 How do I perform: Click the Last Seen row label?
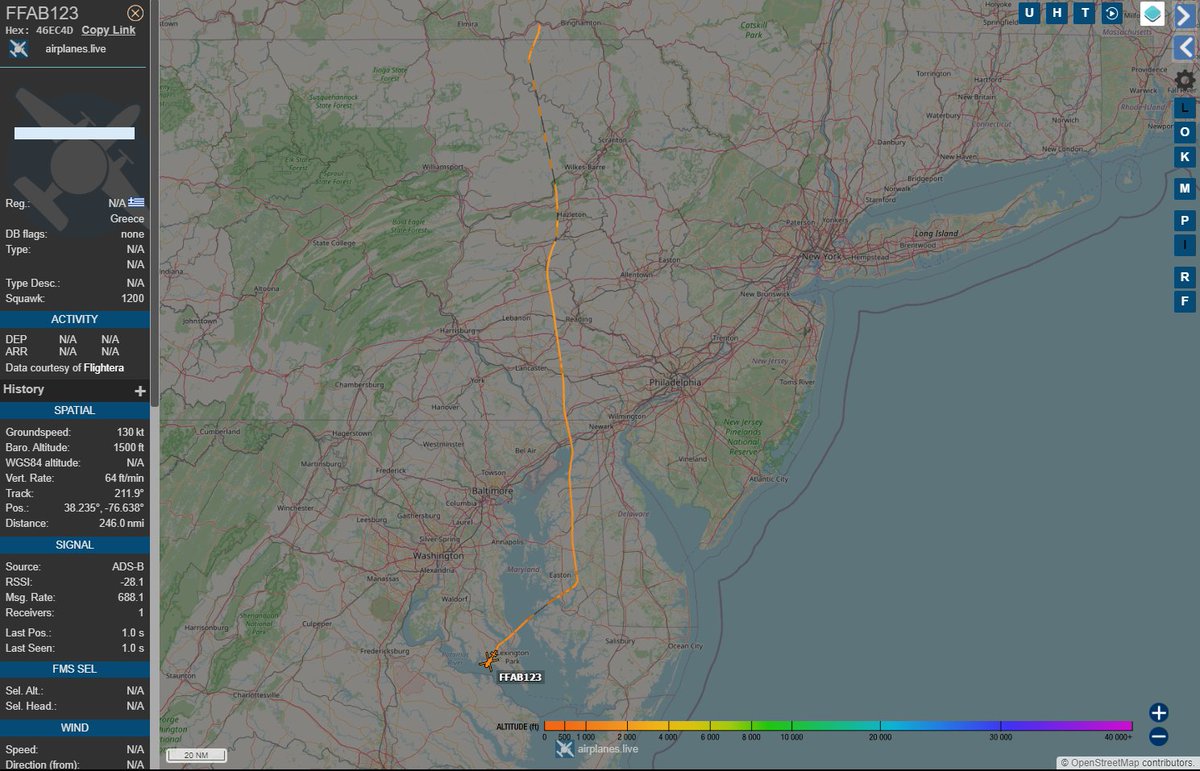(29, 648)
